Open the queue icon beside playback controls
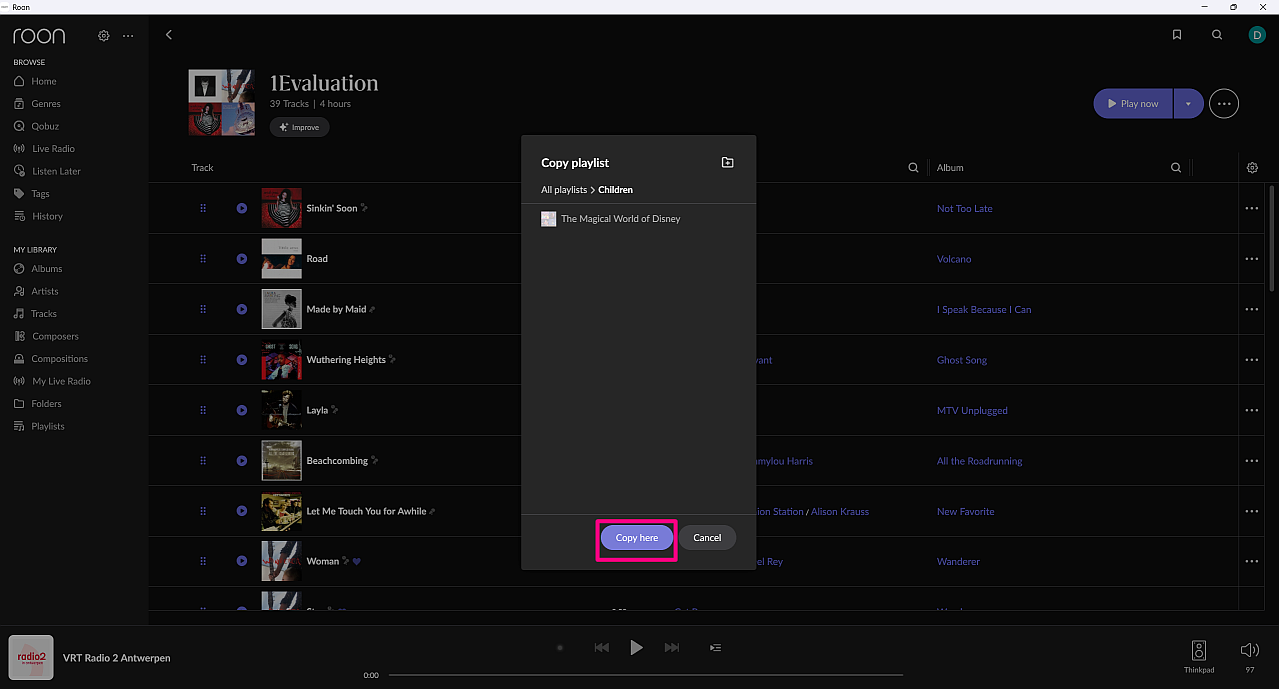 pyautogui.click(x=715, y=648)
